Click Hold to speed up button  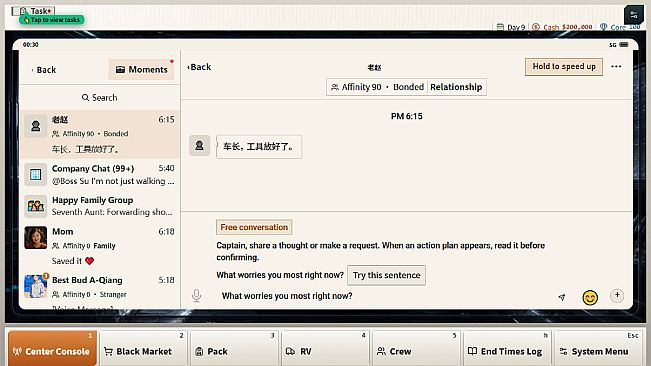[x=564, y=66]
